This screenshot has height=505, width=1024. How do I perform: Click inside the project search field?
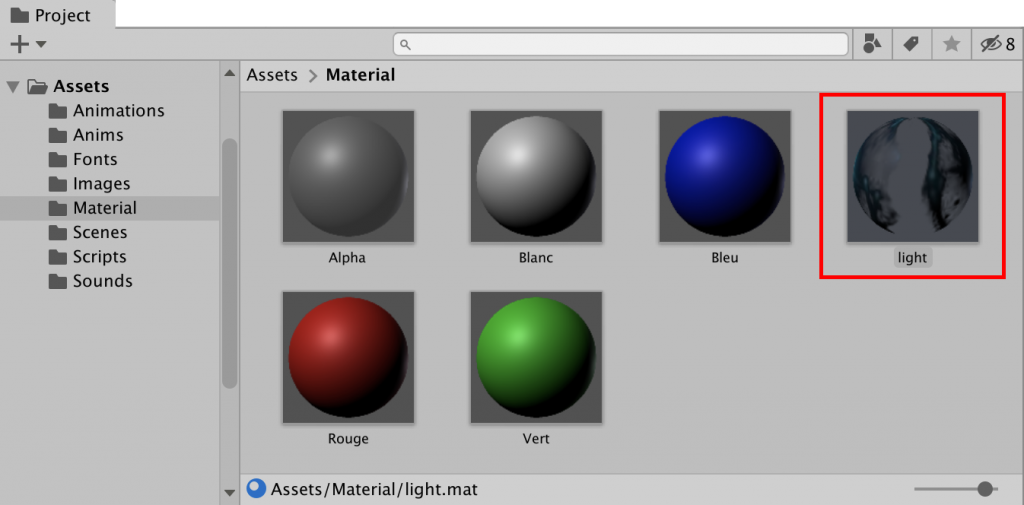(620, 44)
